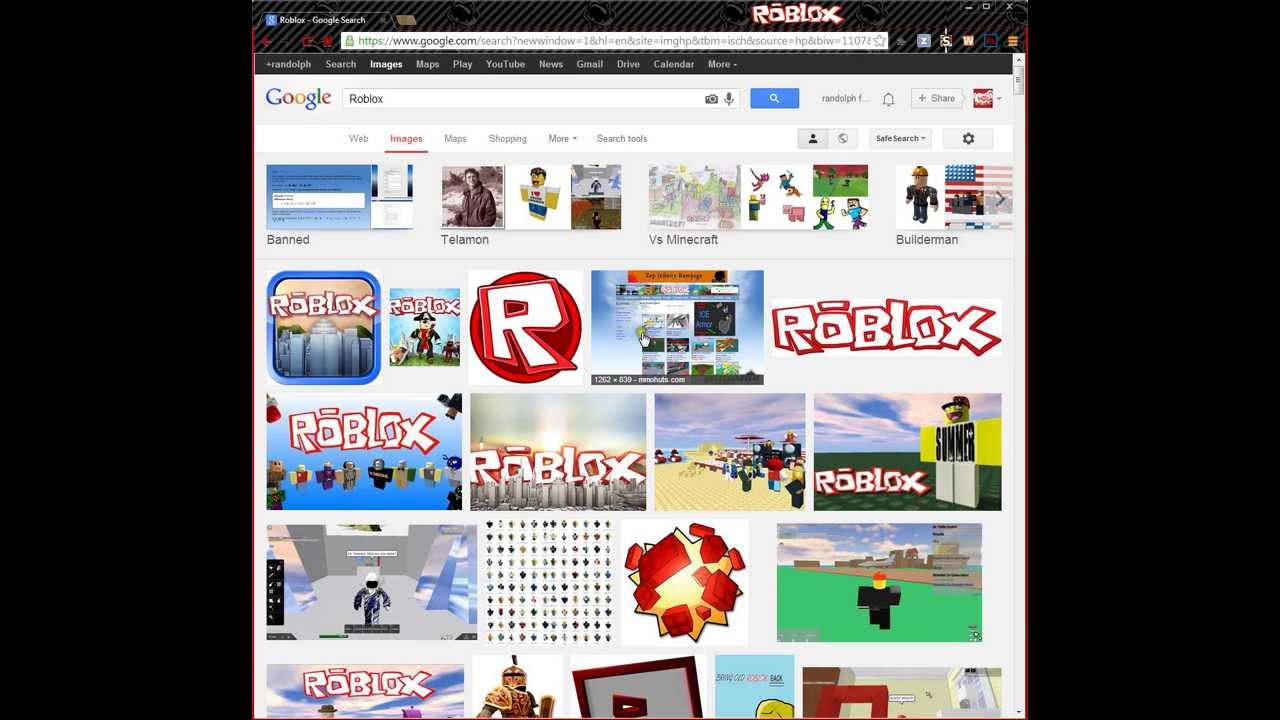Click the Share button
Viewport: 1280px width, 720px height.
[937, 98]
